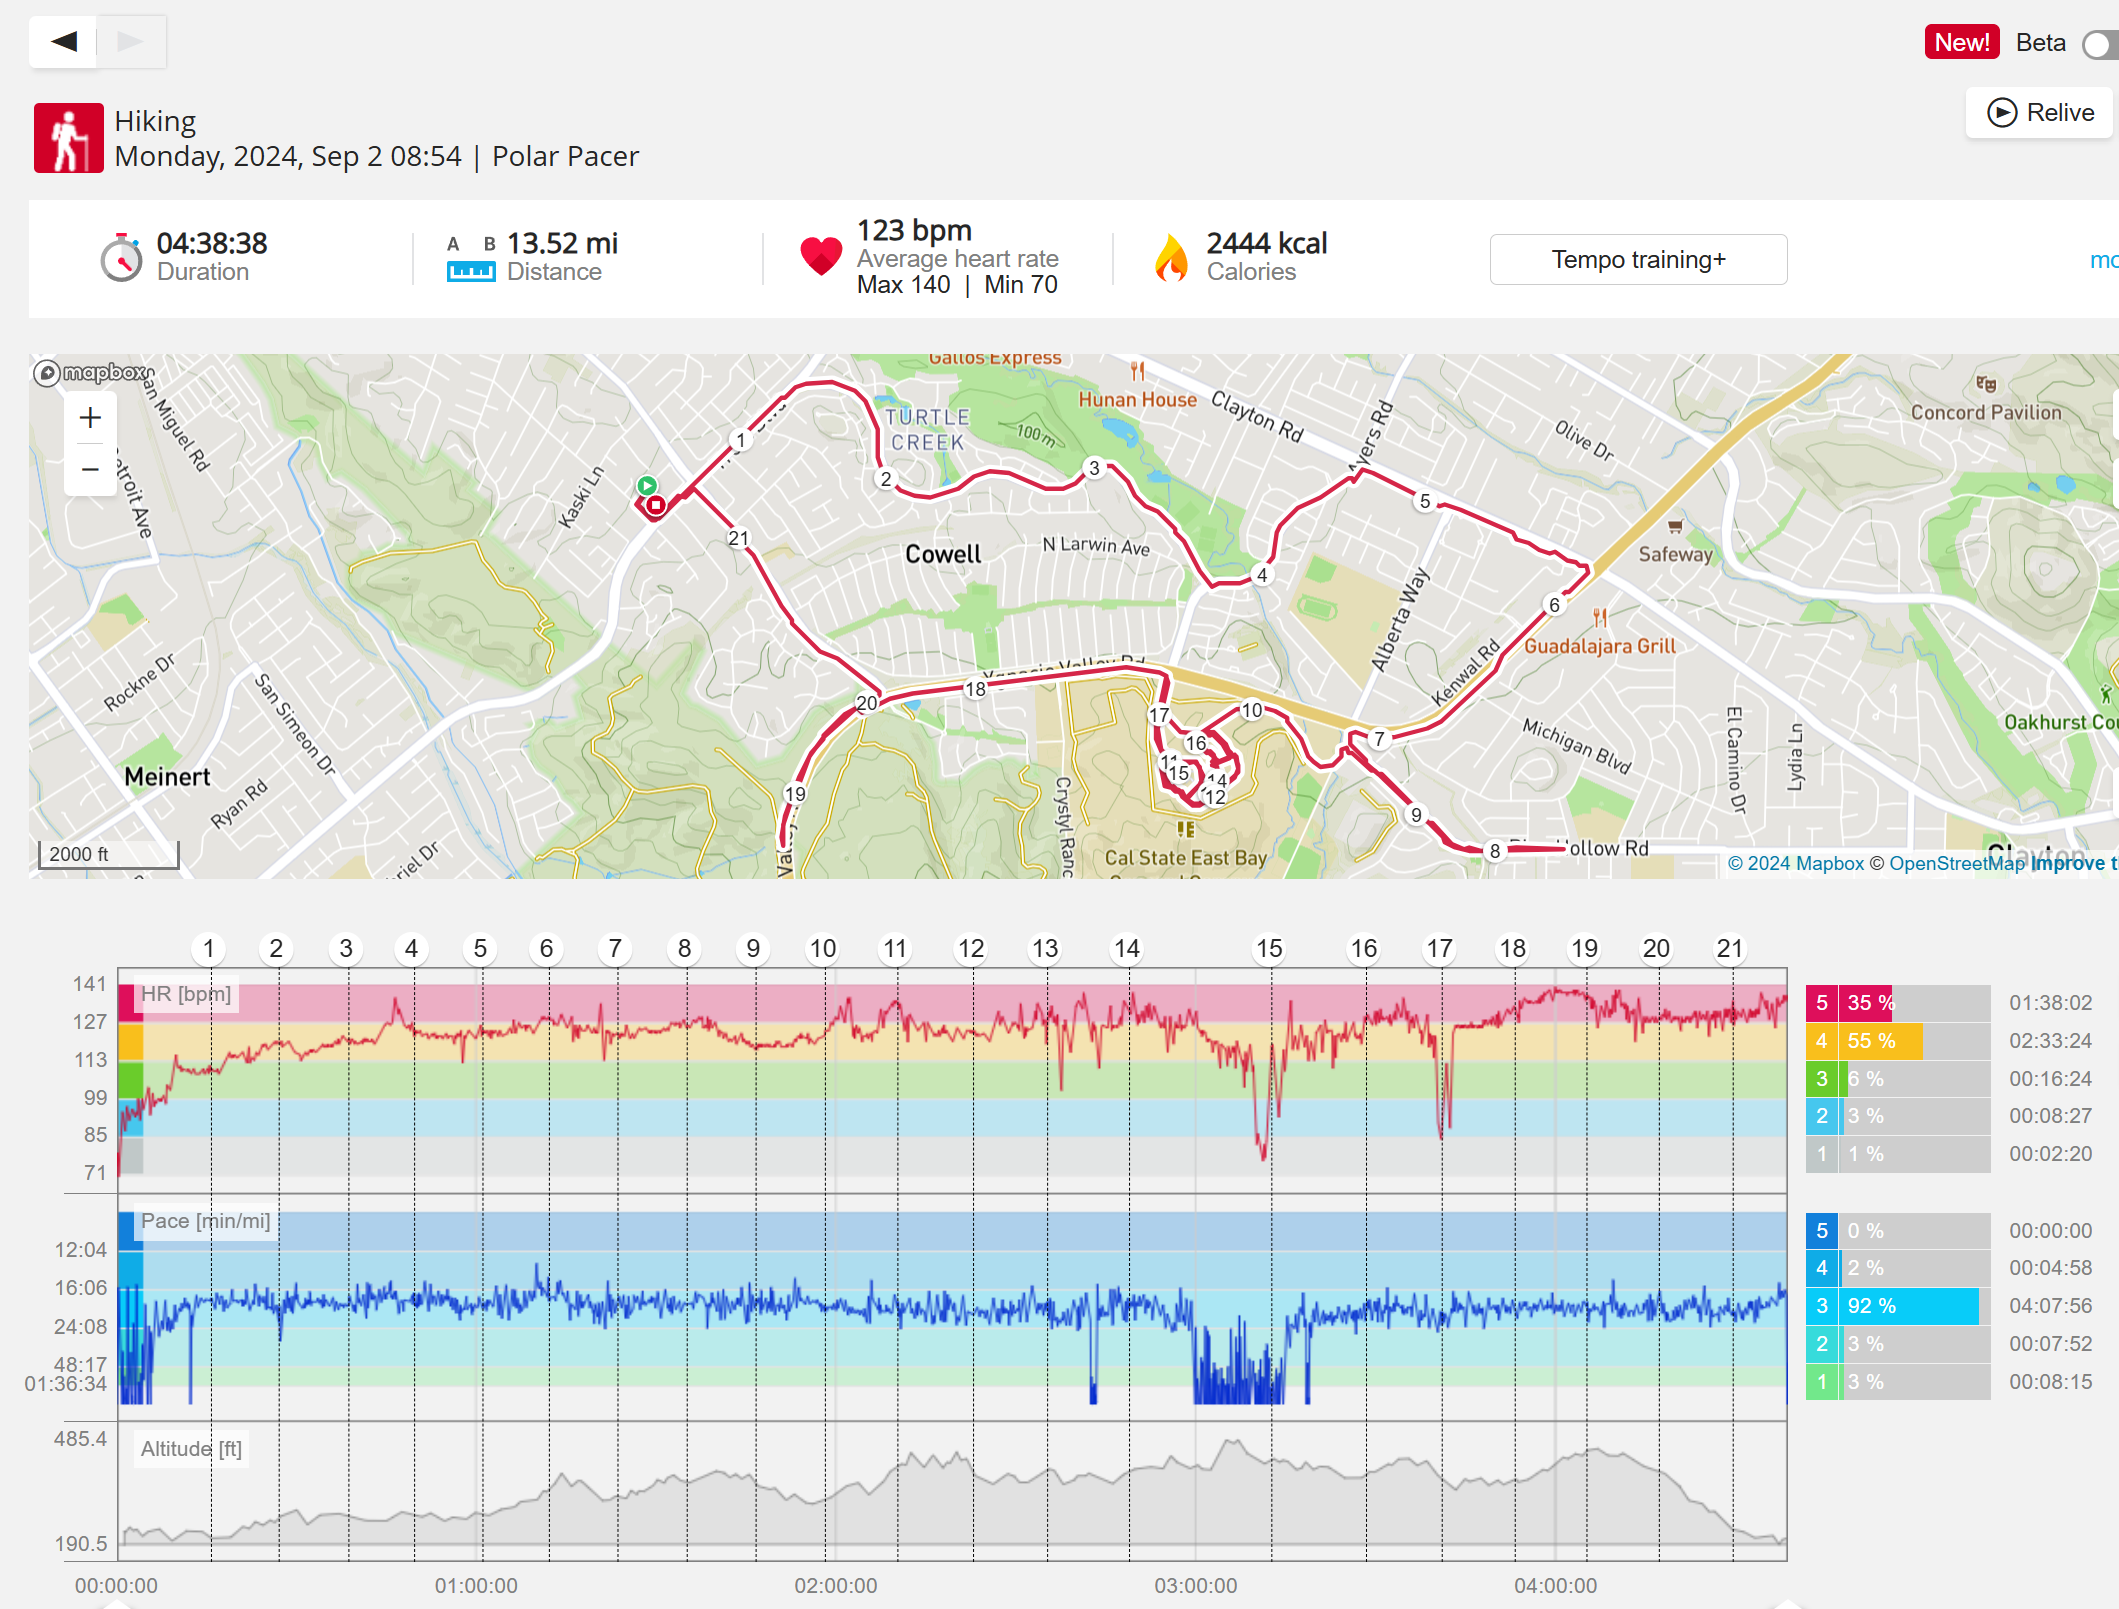Zoom out on the route map
This screenshot has width=2119, height=1609.
coord(90,469)
